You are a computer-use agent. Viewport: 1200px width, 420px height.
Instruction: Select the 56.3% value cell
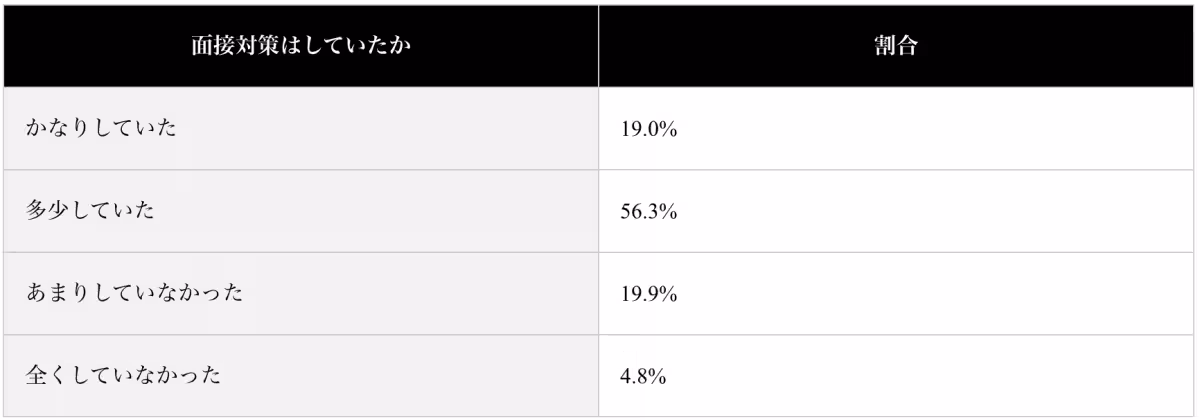(x=649, y=213)
